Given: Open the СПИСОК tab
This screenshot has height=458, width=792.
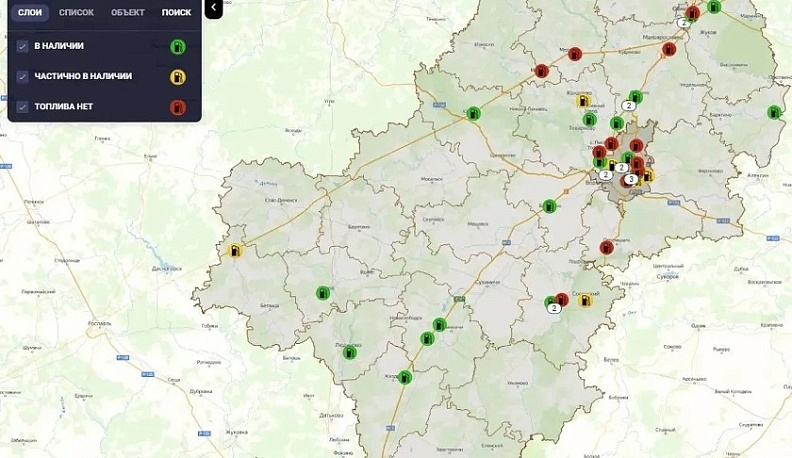Looking at the screenshot, I should [76, 13].
